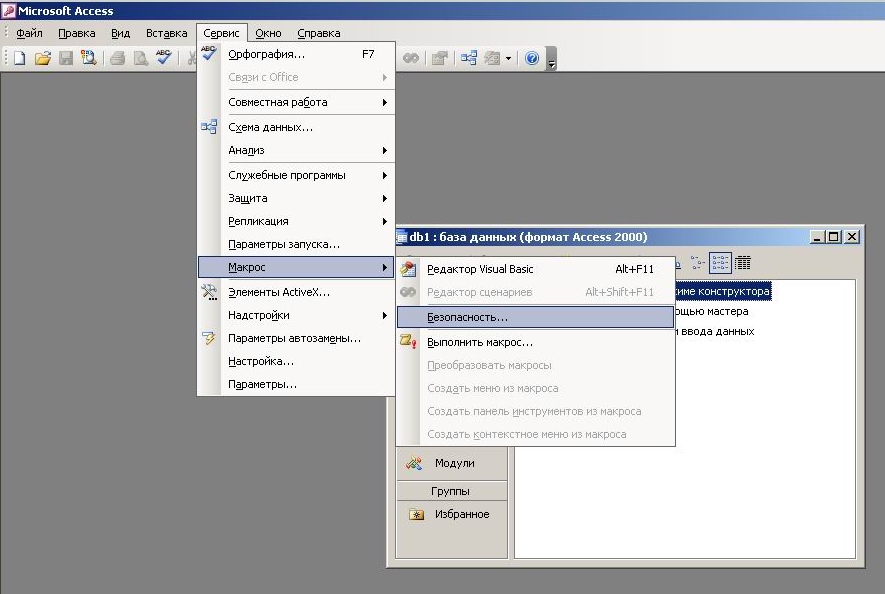Click the Relationships icon in the toolbar

(x=468, y=58)
